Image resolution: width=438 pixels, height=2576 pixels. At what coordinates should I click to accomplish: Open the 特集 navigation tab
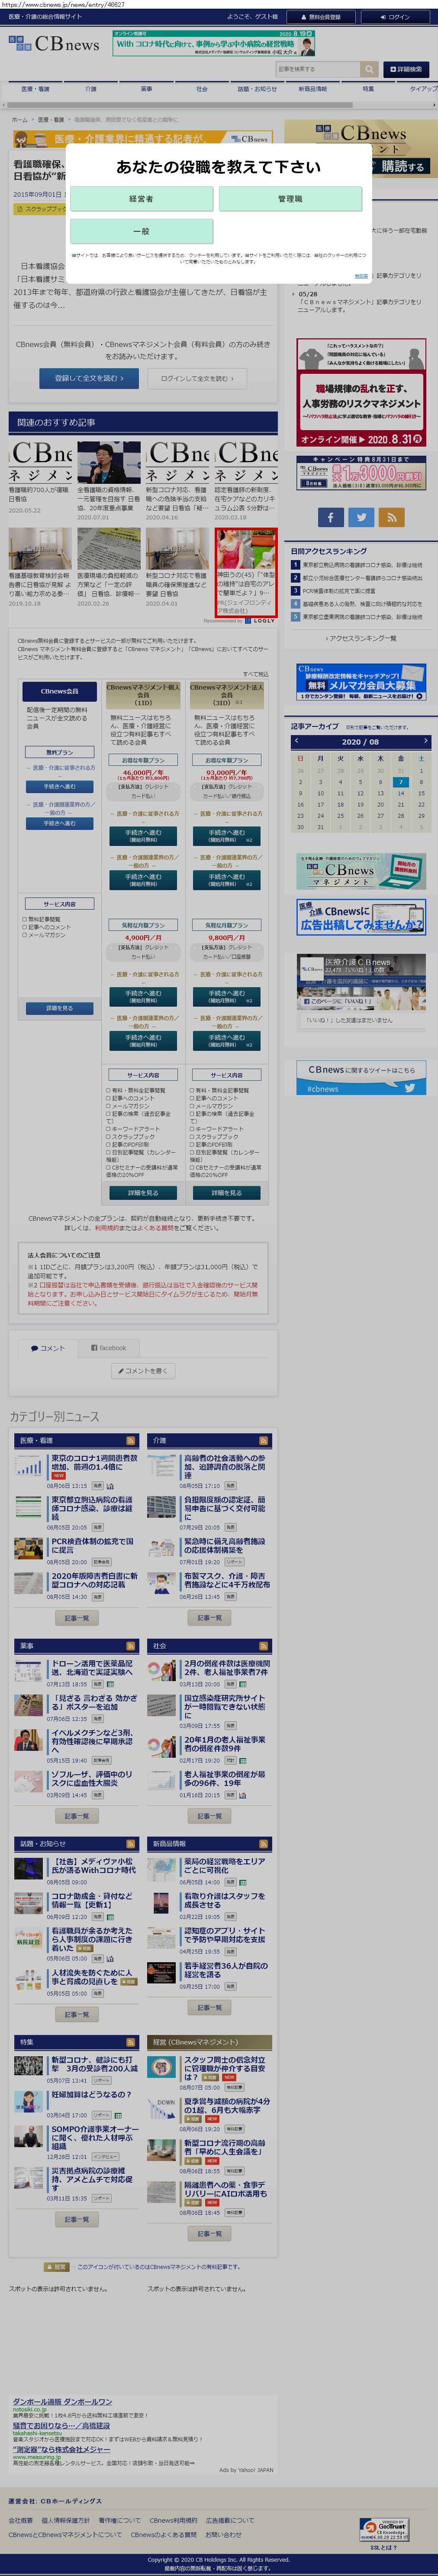[368, 89]
